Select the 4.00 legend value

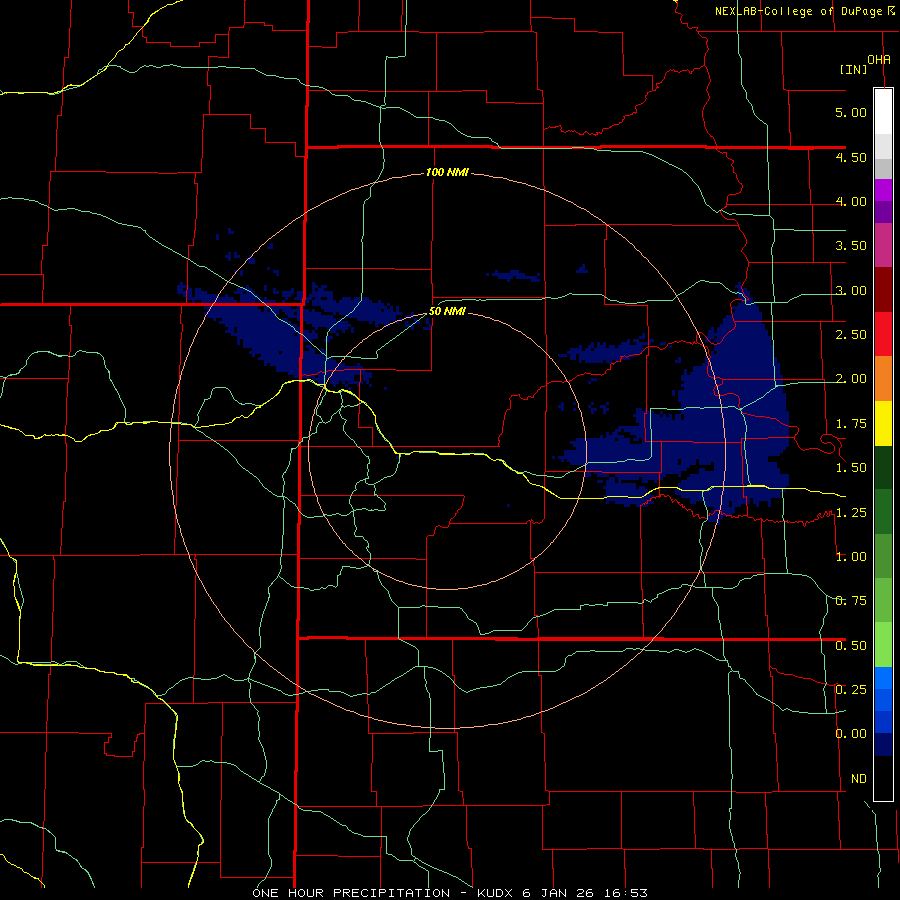[851, 201]
